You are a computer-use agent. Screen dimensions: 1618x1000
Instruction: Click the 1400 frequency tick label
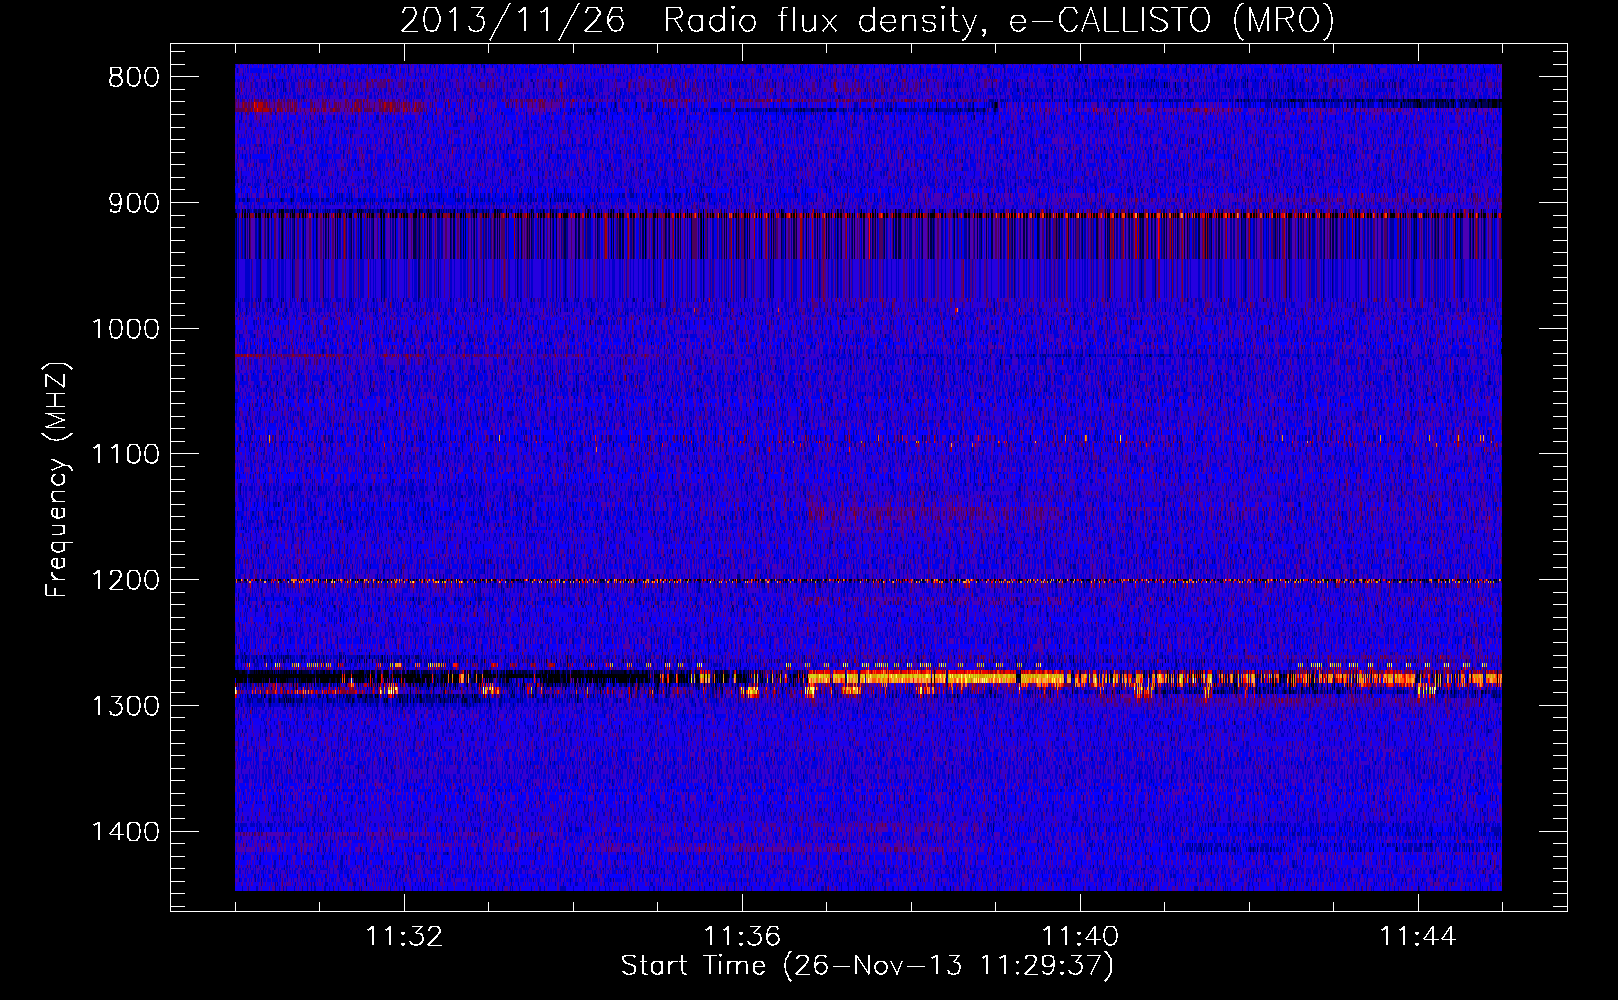click(124, 832)
